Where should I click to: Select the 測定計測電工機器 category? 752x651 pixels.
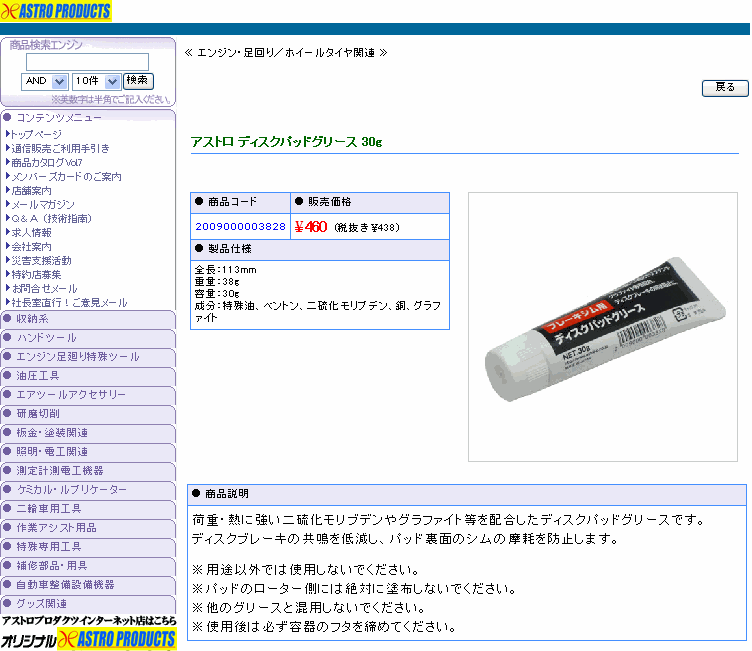click(88, 471)
